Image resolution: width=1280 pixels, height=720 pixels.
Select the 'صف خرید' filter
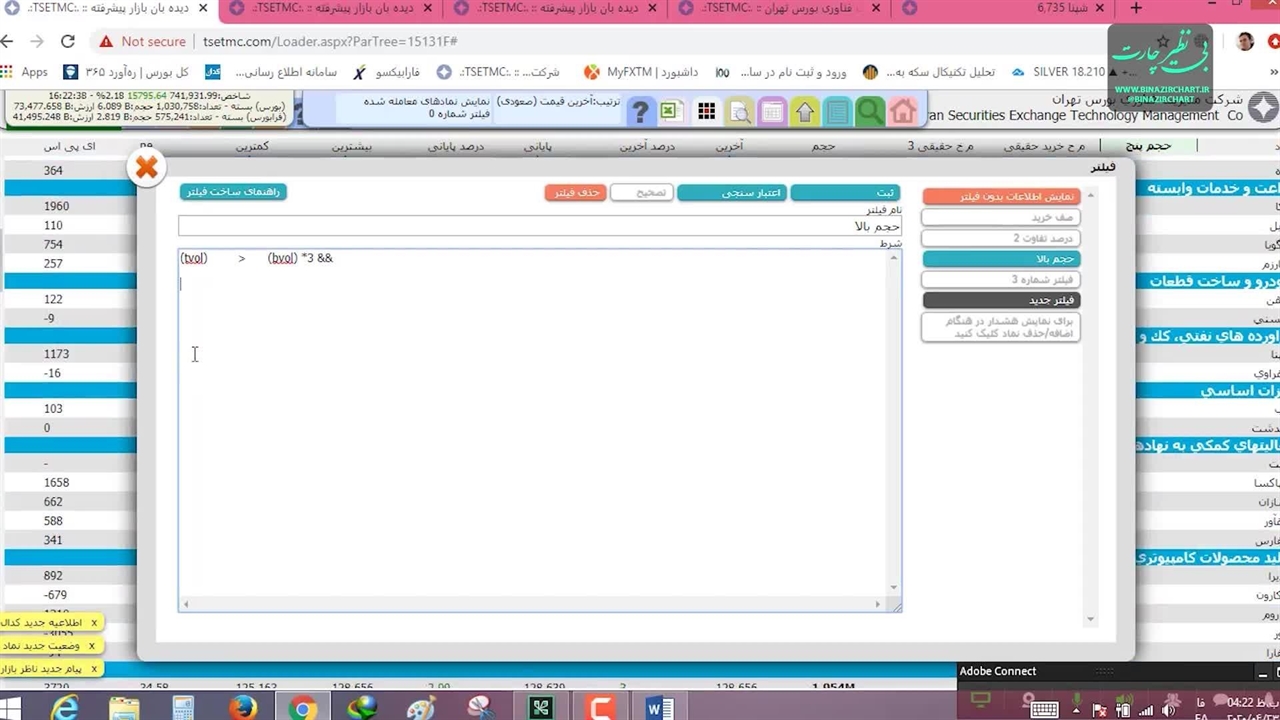[x=1000, y=217]
